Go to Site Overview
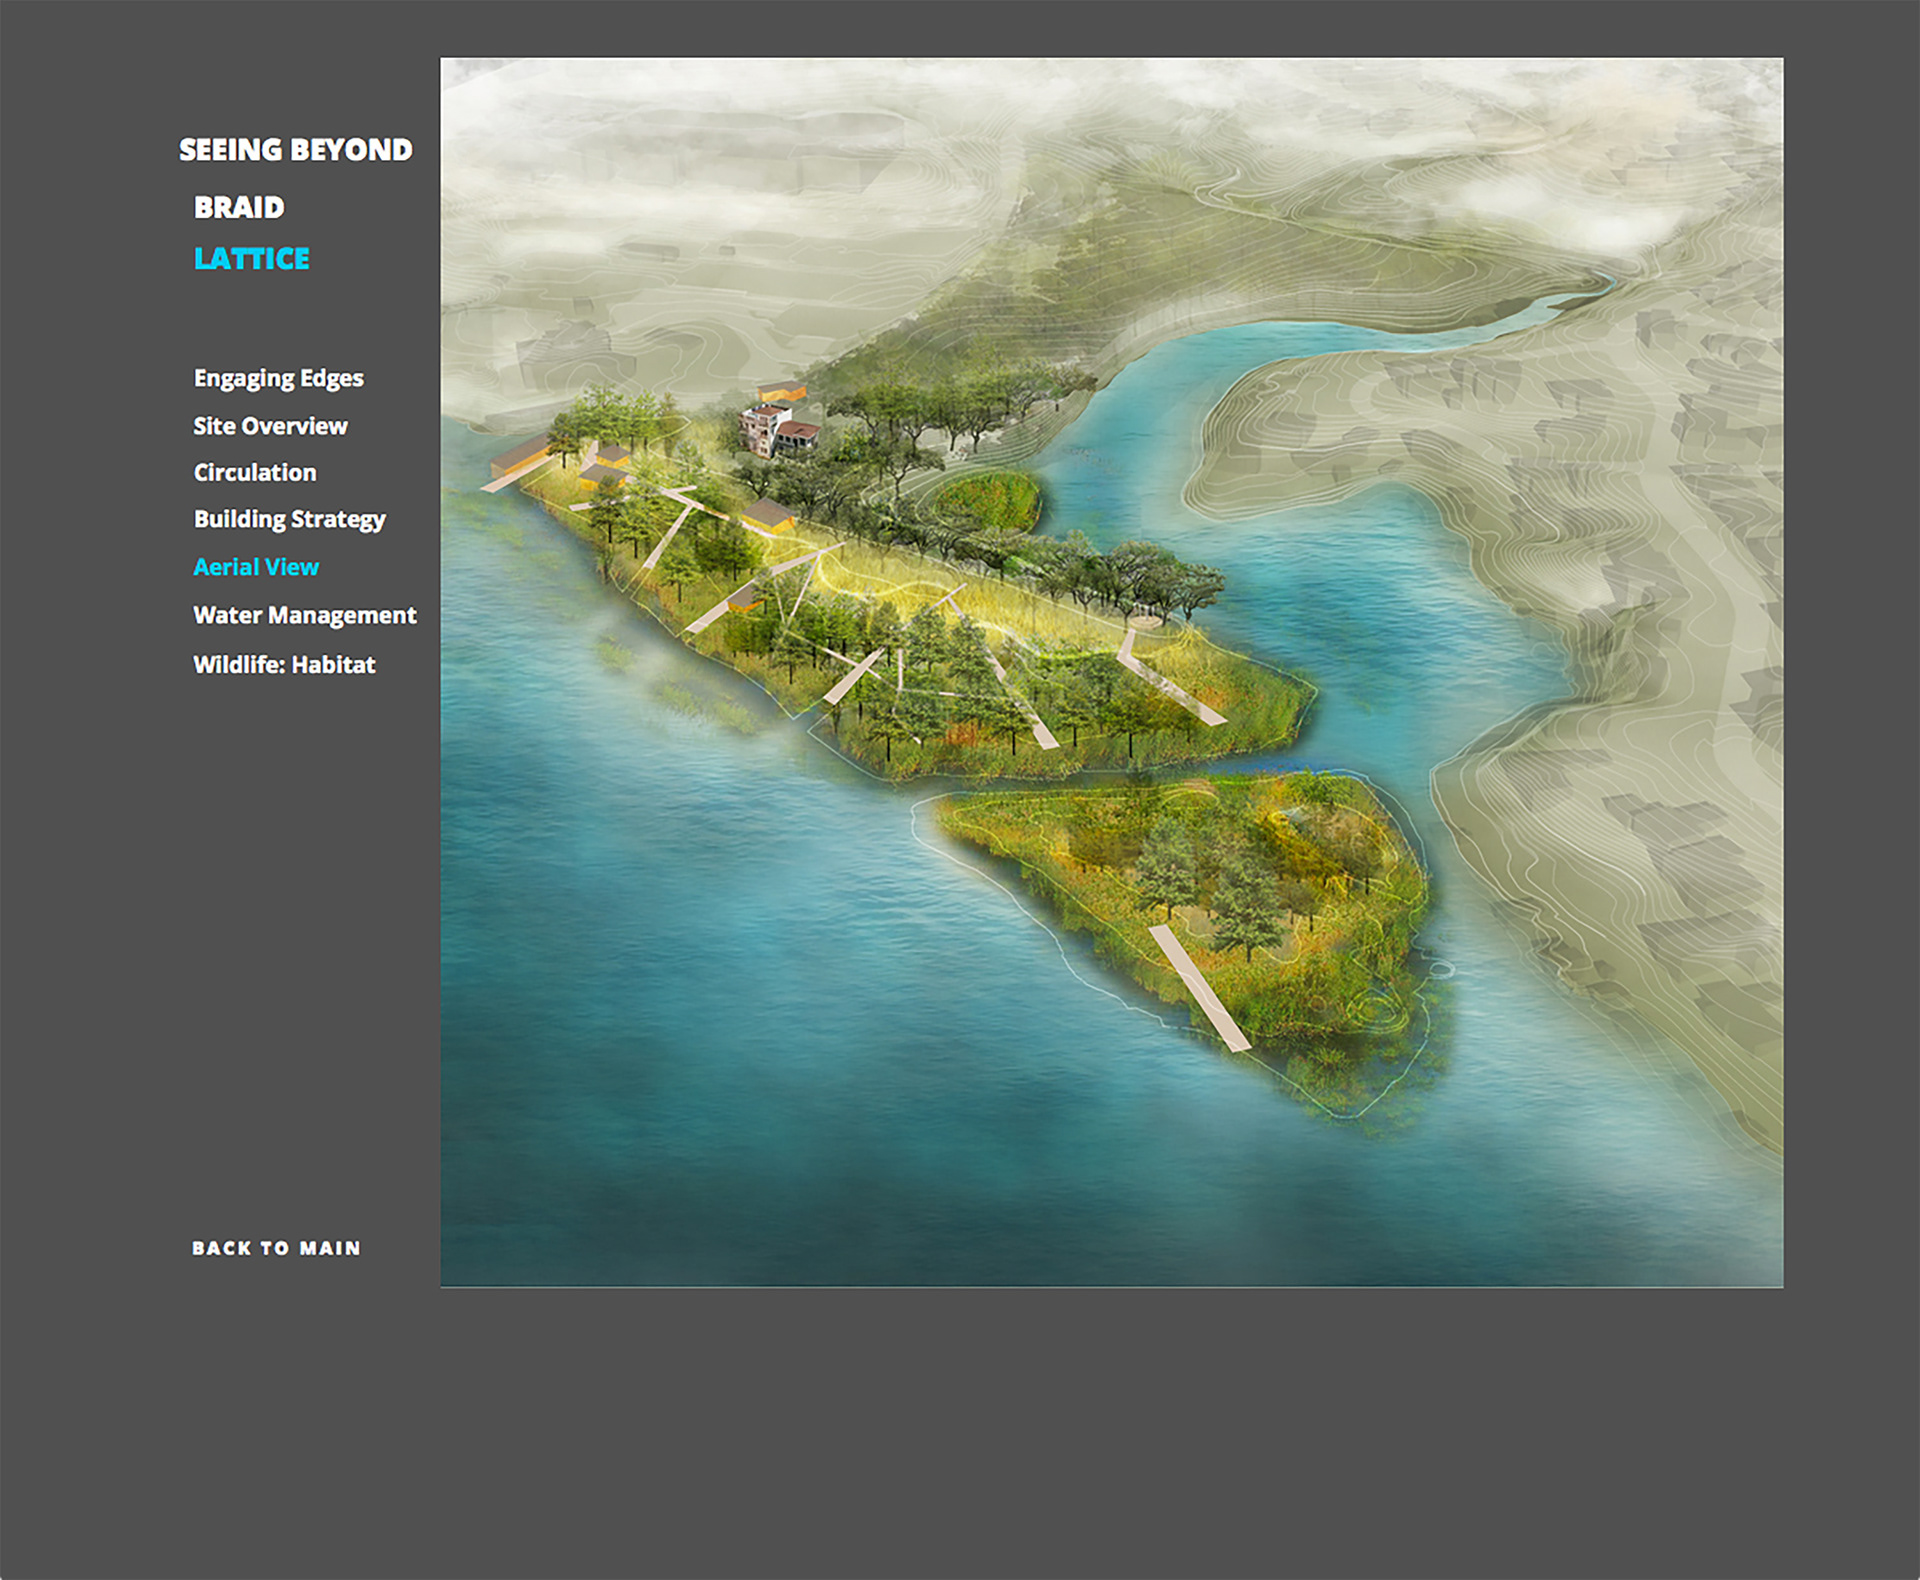This screenshot has height=1580, width=1920. 270,426
